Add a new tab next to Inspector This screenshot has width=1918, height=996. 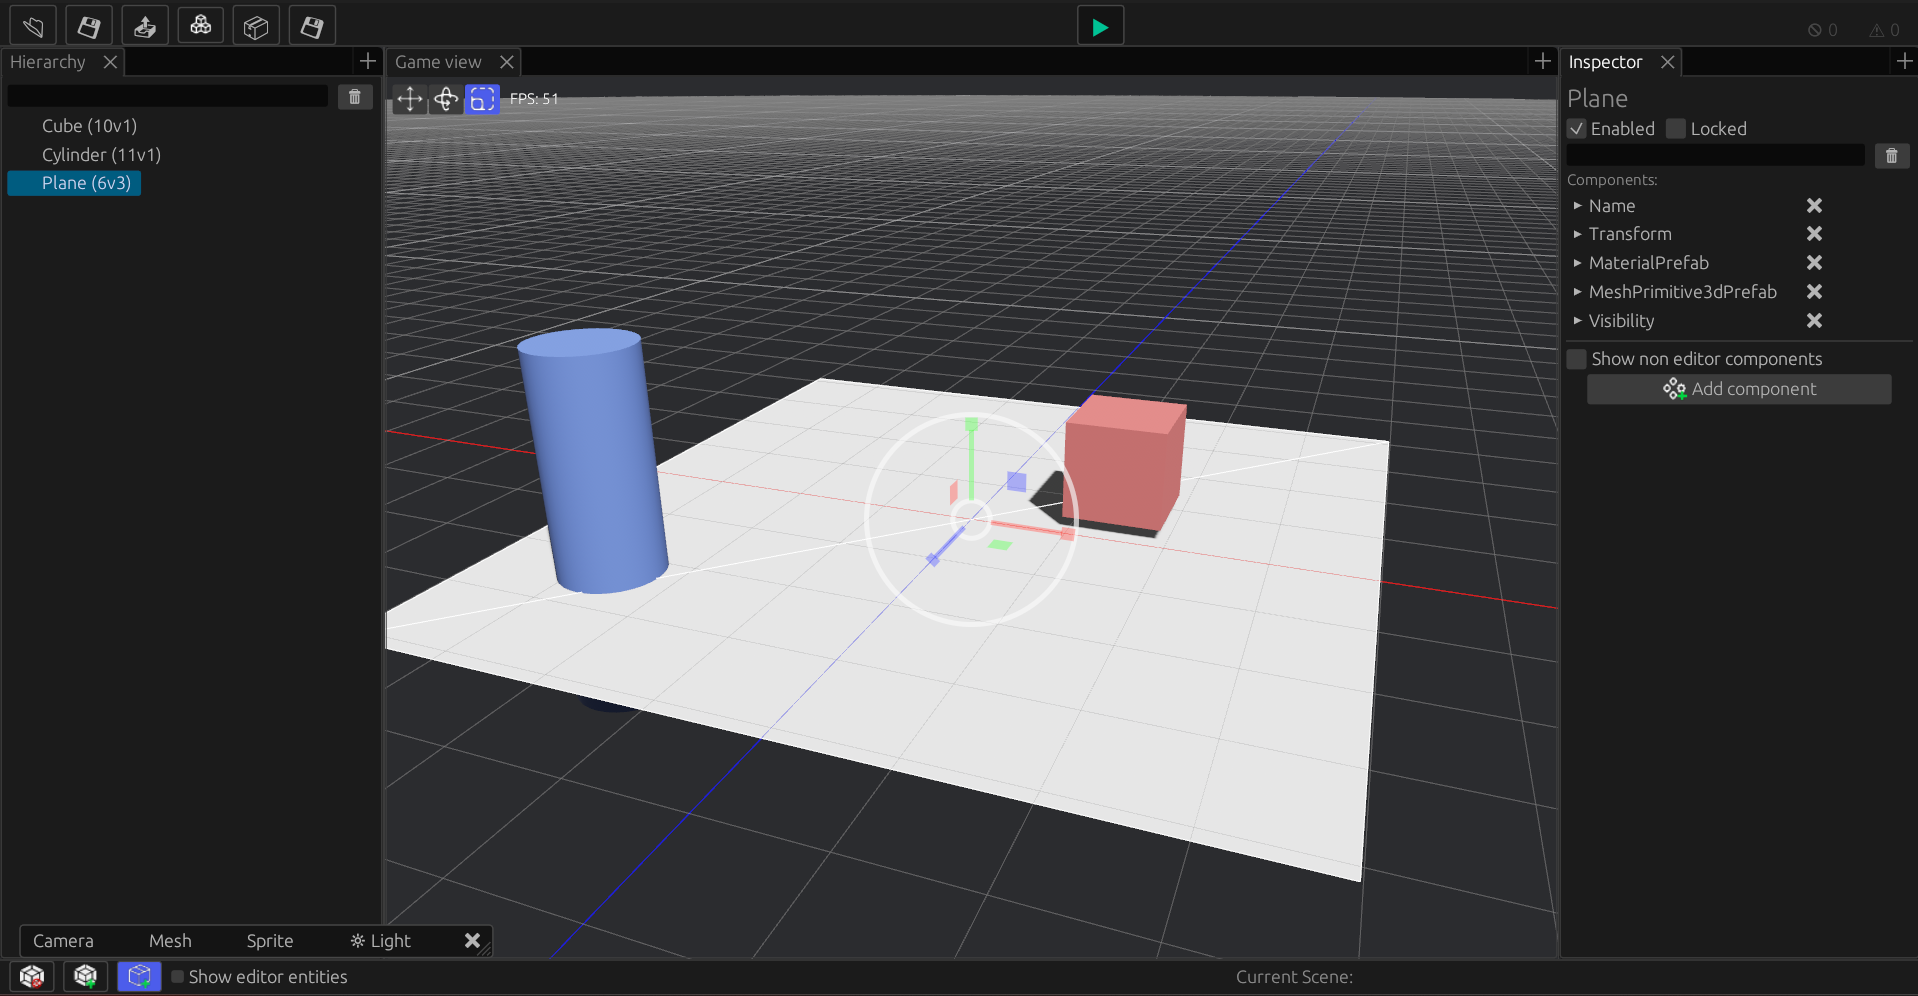[1905, 61]
